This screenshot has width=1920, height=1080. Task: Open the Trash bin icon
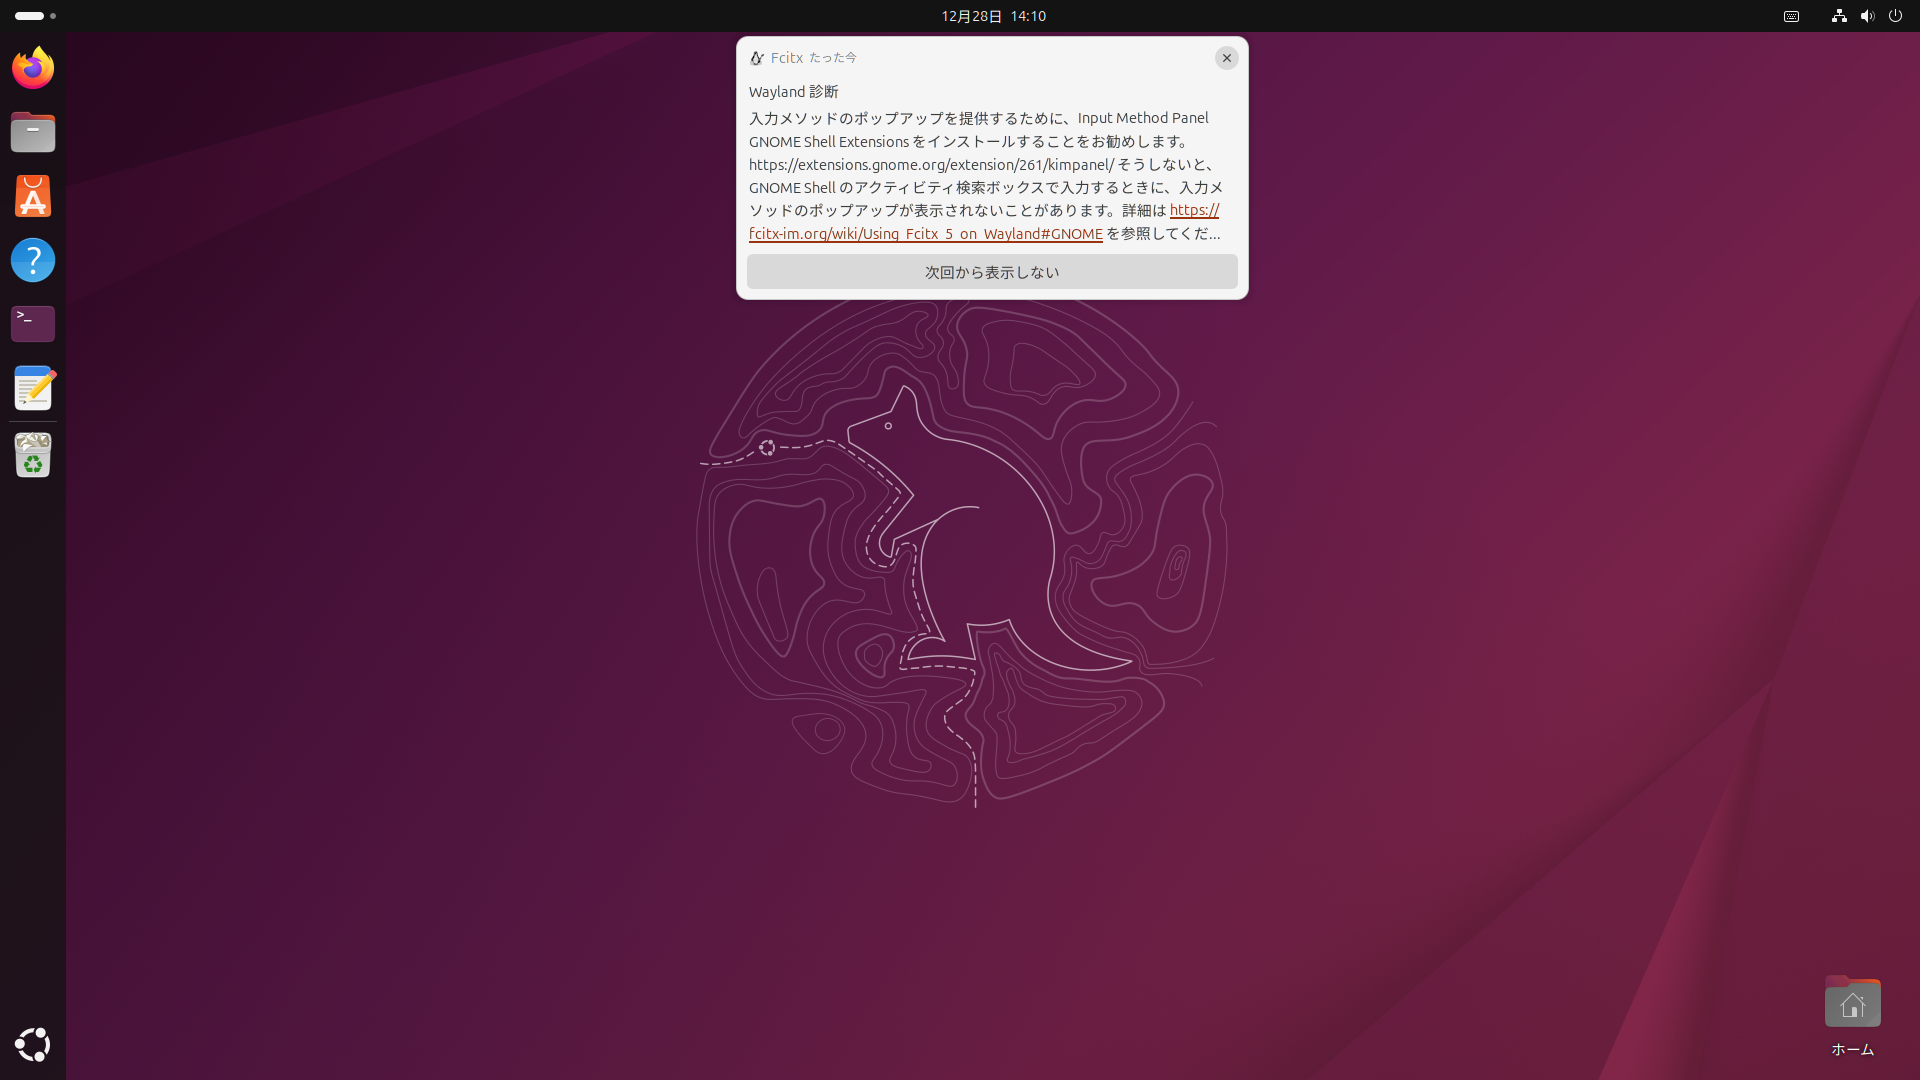point(33,455)
